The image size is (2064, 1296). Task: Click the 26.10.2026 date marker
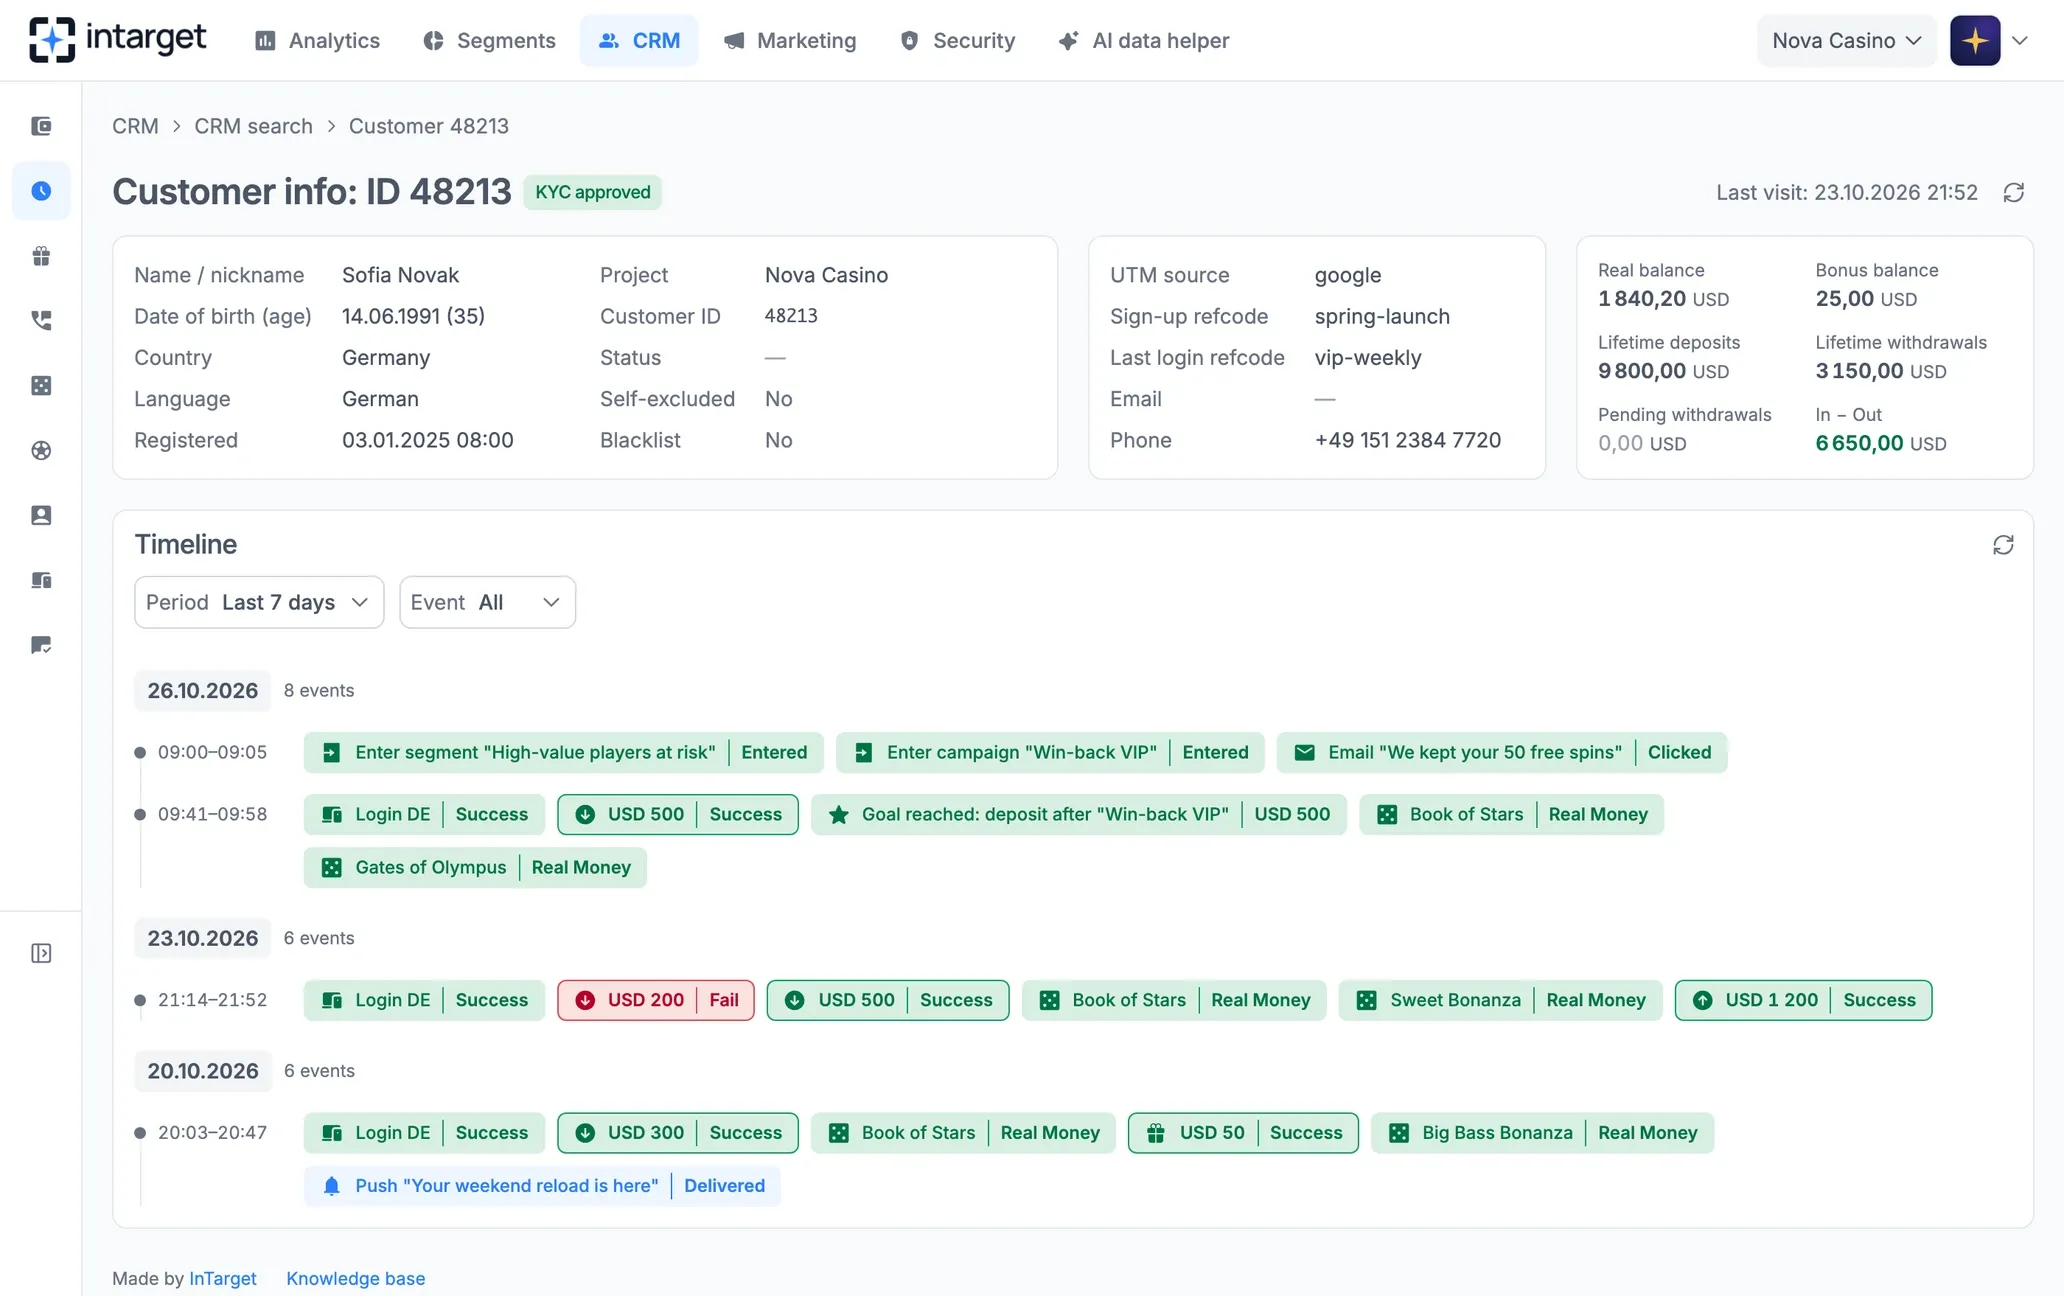point(203,690)
